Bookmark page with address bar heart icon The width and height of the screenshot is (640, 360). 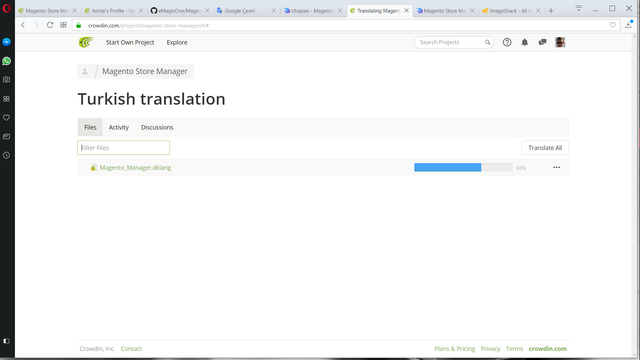(613, 25)
